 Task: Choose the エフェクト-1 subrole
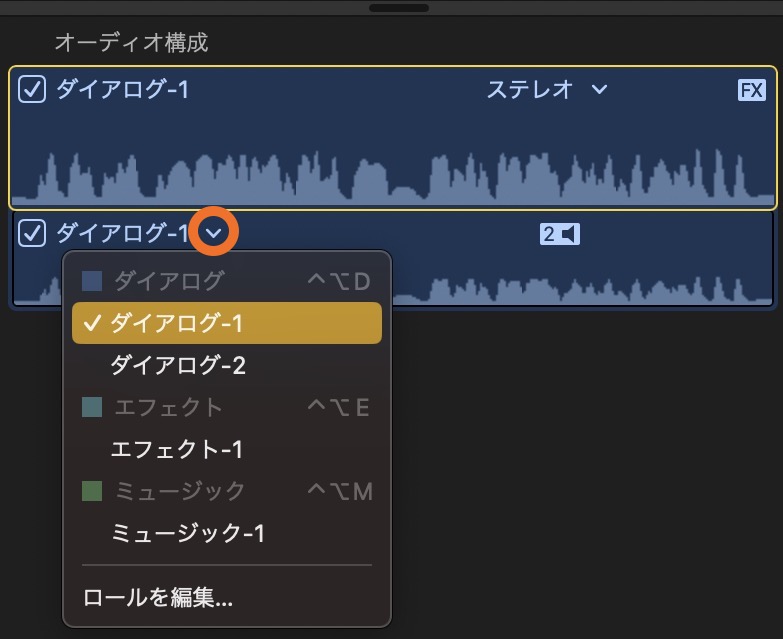[227, 449]
